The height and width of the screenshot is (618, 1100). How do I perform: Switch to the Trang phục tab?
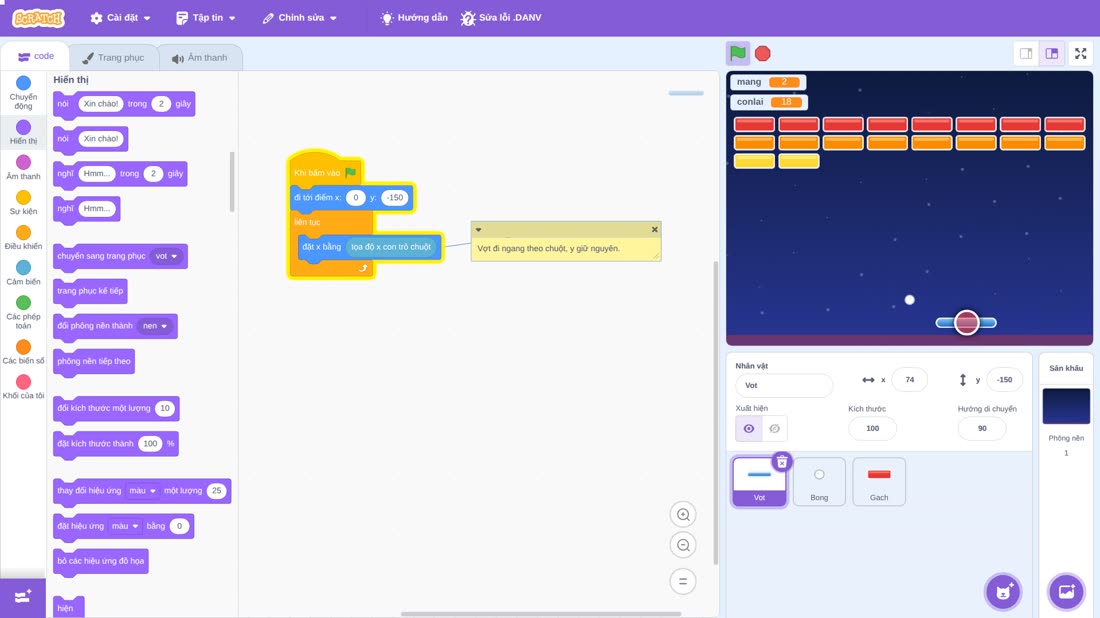tap(113, 58)
